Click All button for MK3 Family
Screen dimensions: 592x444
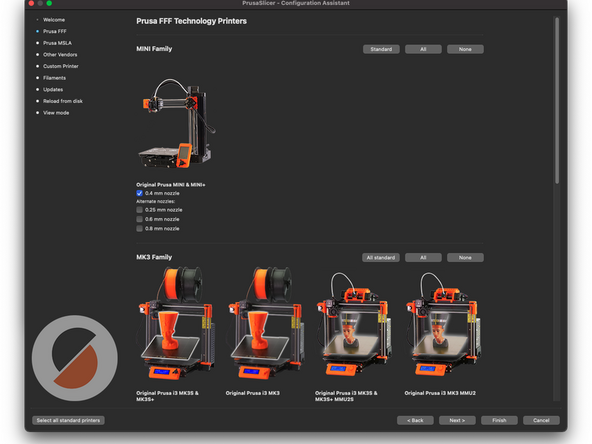click(423, 257)
